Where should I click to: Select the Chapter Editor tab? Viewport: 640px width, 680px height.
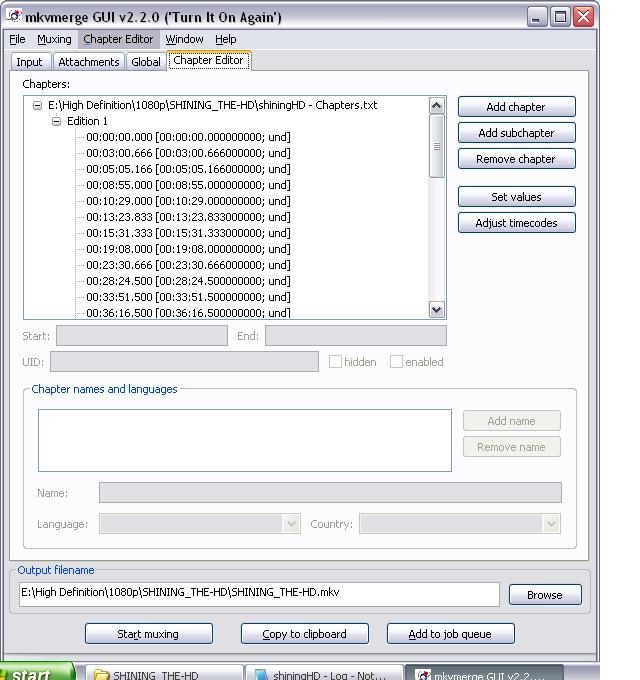208,60
